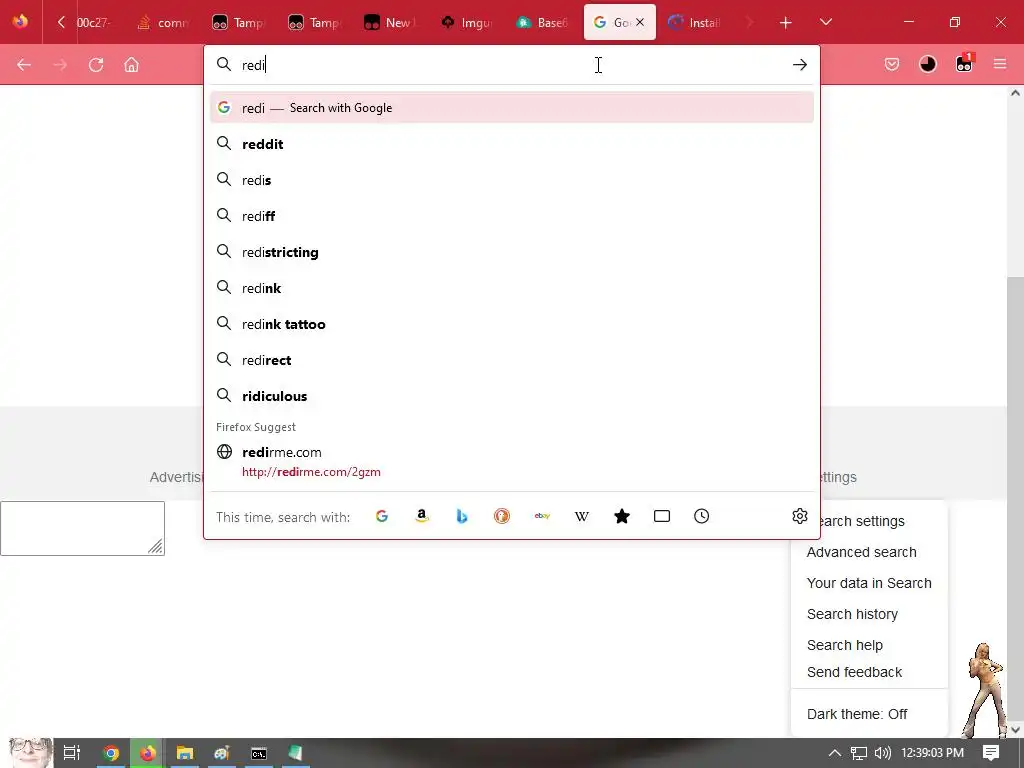
Task: Choose the 'redink tattoo' suggestion
Action: pos(512,323)
